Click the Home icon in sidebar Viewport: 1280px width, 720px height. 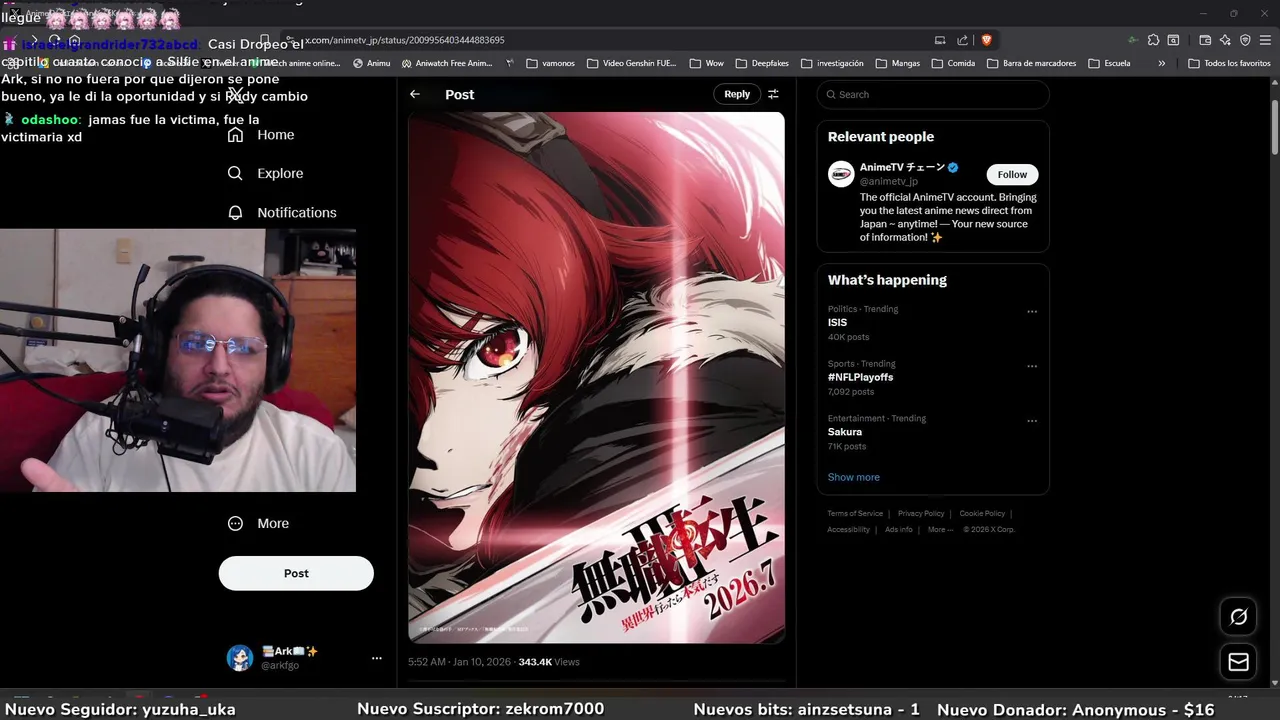click(235, 135)
